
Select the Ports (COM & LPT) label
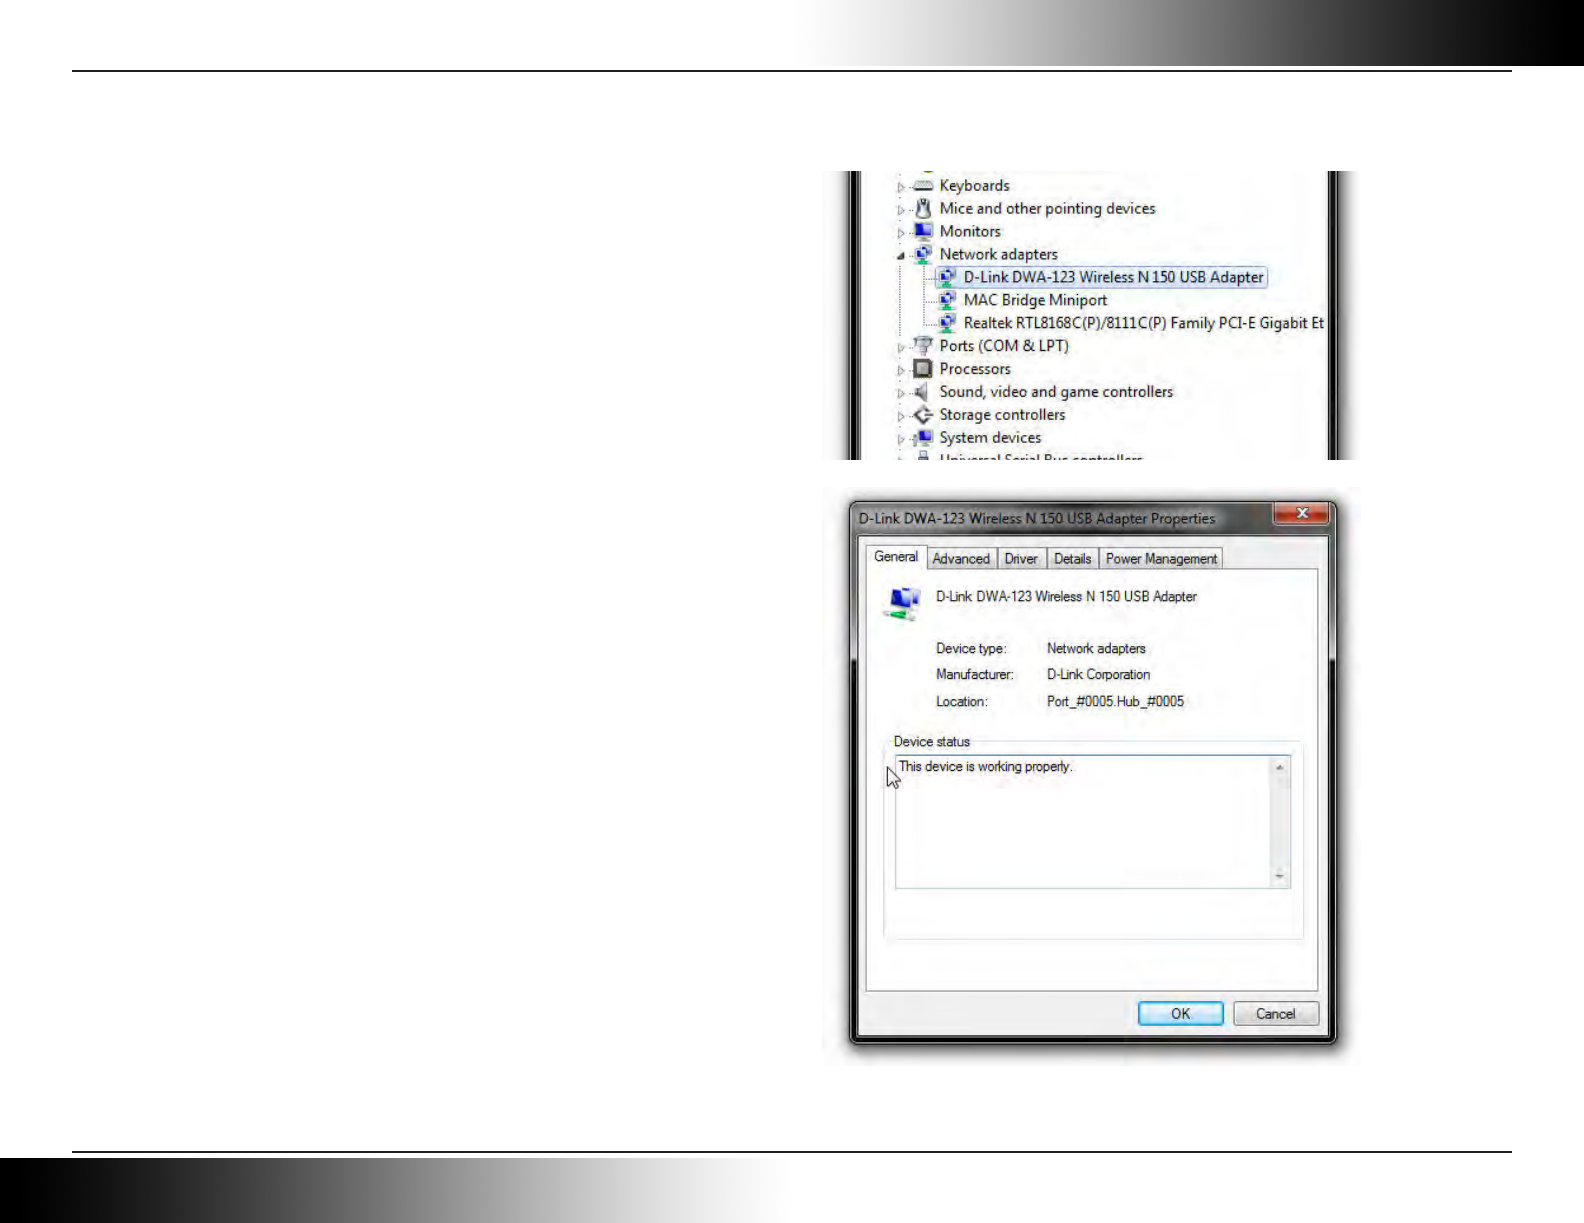pyautogui.click(x=1004, y=346)
